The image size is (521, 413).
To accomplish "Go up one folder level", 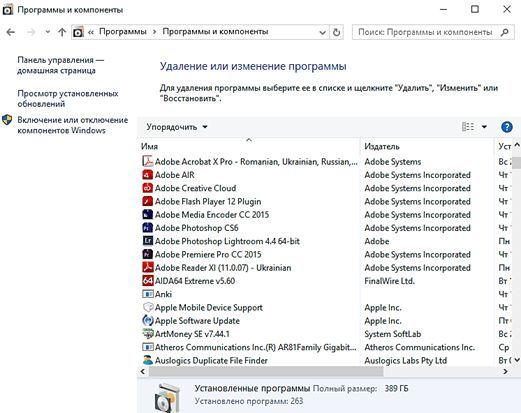I will pyautogui.click(x=62, y=32).
